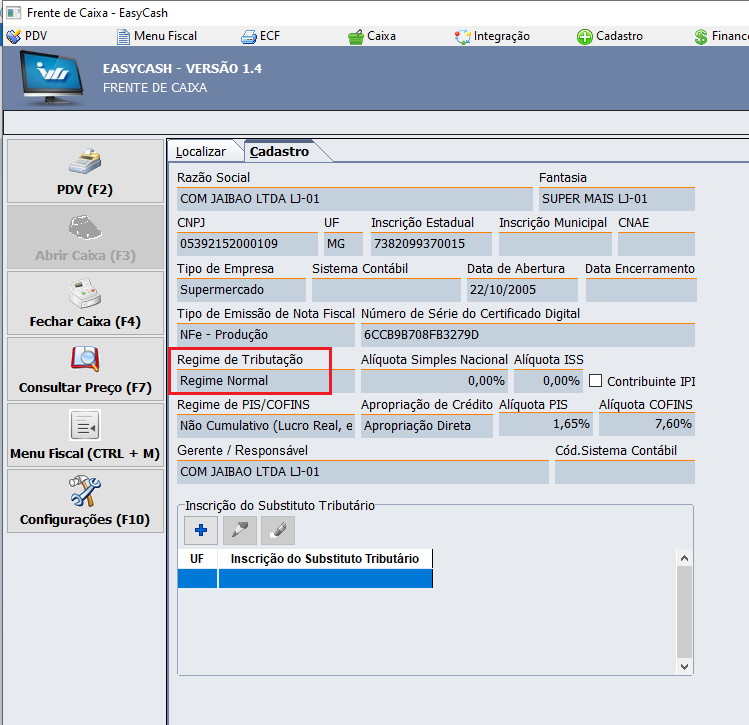This screenshot has height=725, width=749.
Task: Click the Razão Social field
Action: pyautogui.click(x=354, y=199)
